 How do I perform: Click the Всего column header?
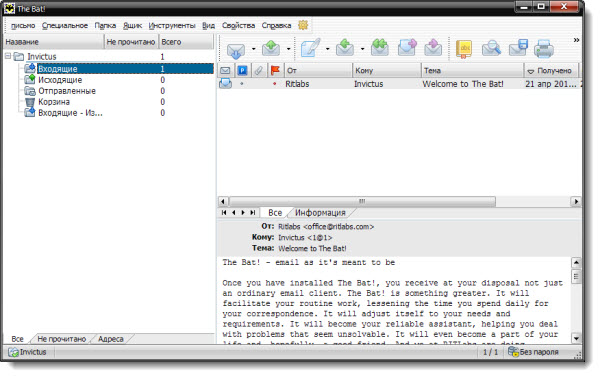[x=186, y=42]
